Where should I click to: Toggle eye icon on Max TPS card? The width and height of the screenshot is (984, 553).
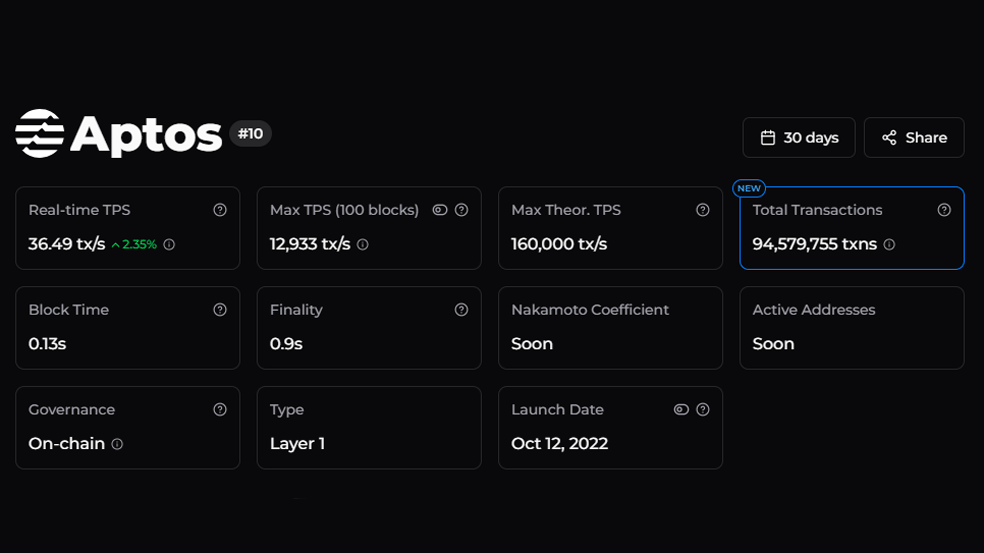(440, 210)
